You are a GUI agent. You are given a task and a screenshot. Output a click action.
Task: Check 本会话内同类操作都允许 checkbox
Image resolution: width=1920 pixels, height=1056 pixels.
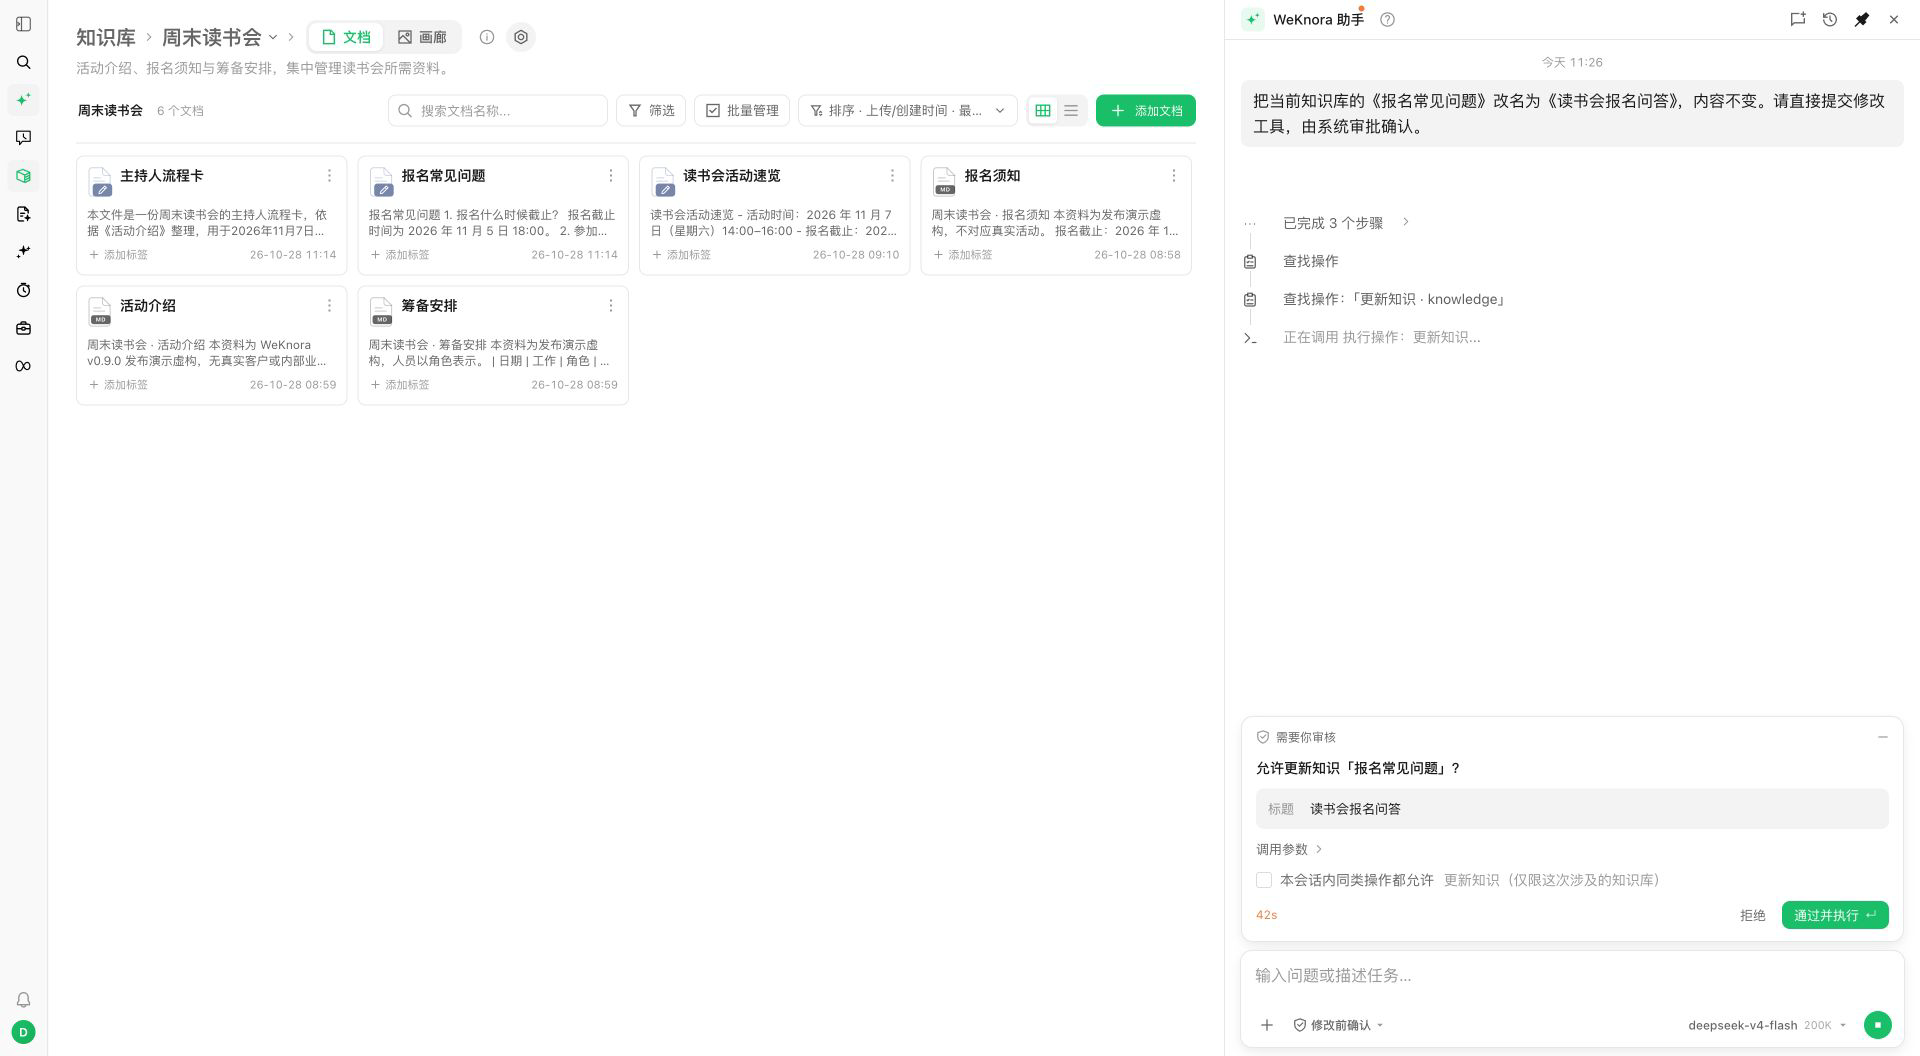pos(1264,880)
